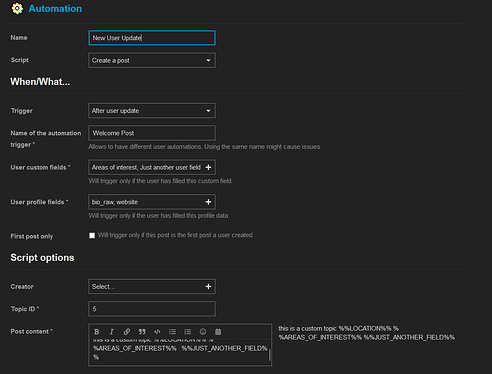
Task: Click the When/What... section heading
Action: (x=40, y=82)
